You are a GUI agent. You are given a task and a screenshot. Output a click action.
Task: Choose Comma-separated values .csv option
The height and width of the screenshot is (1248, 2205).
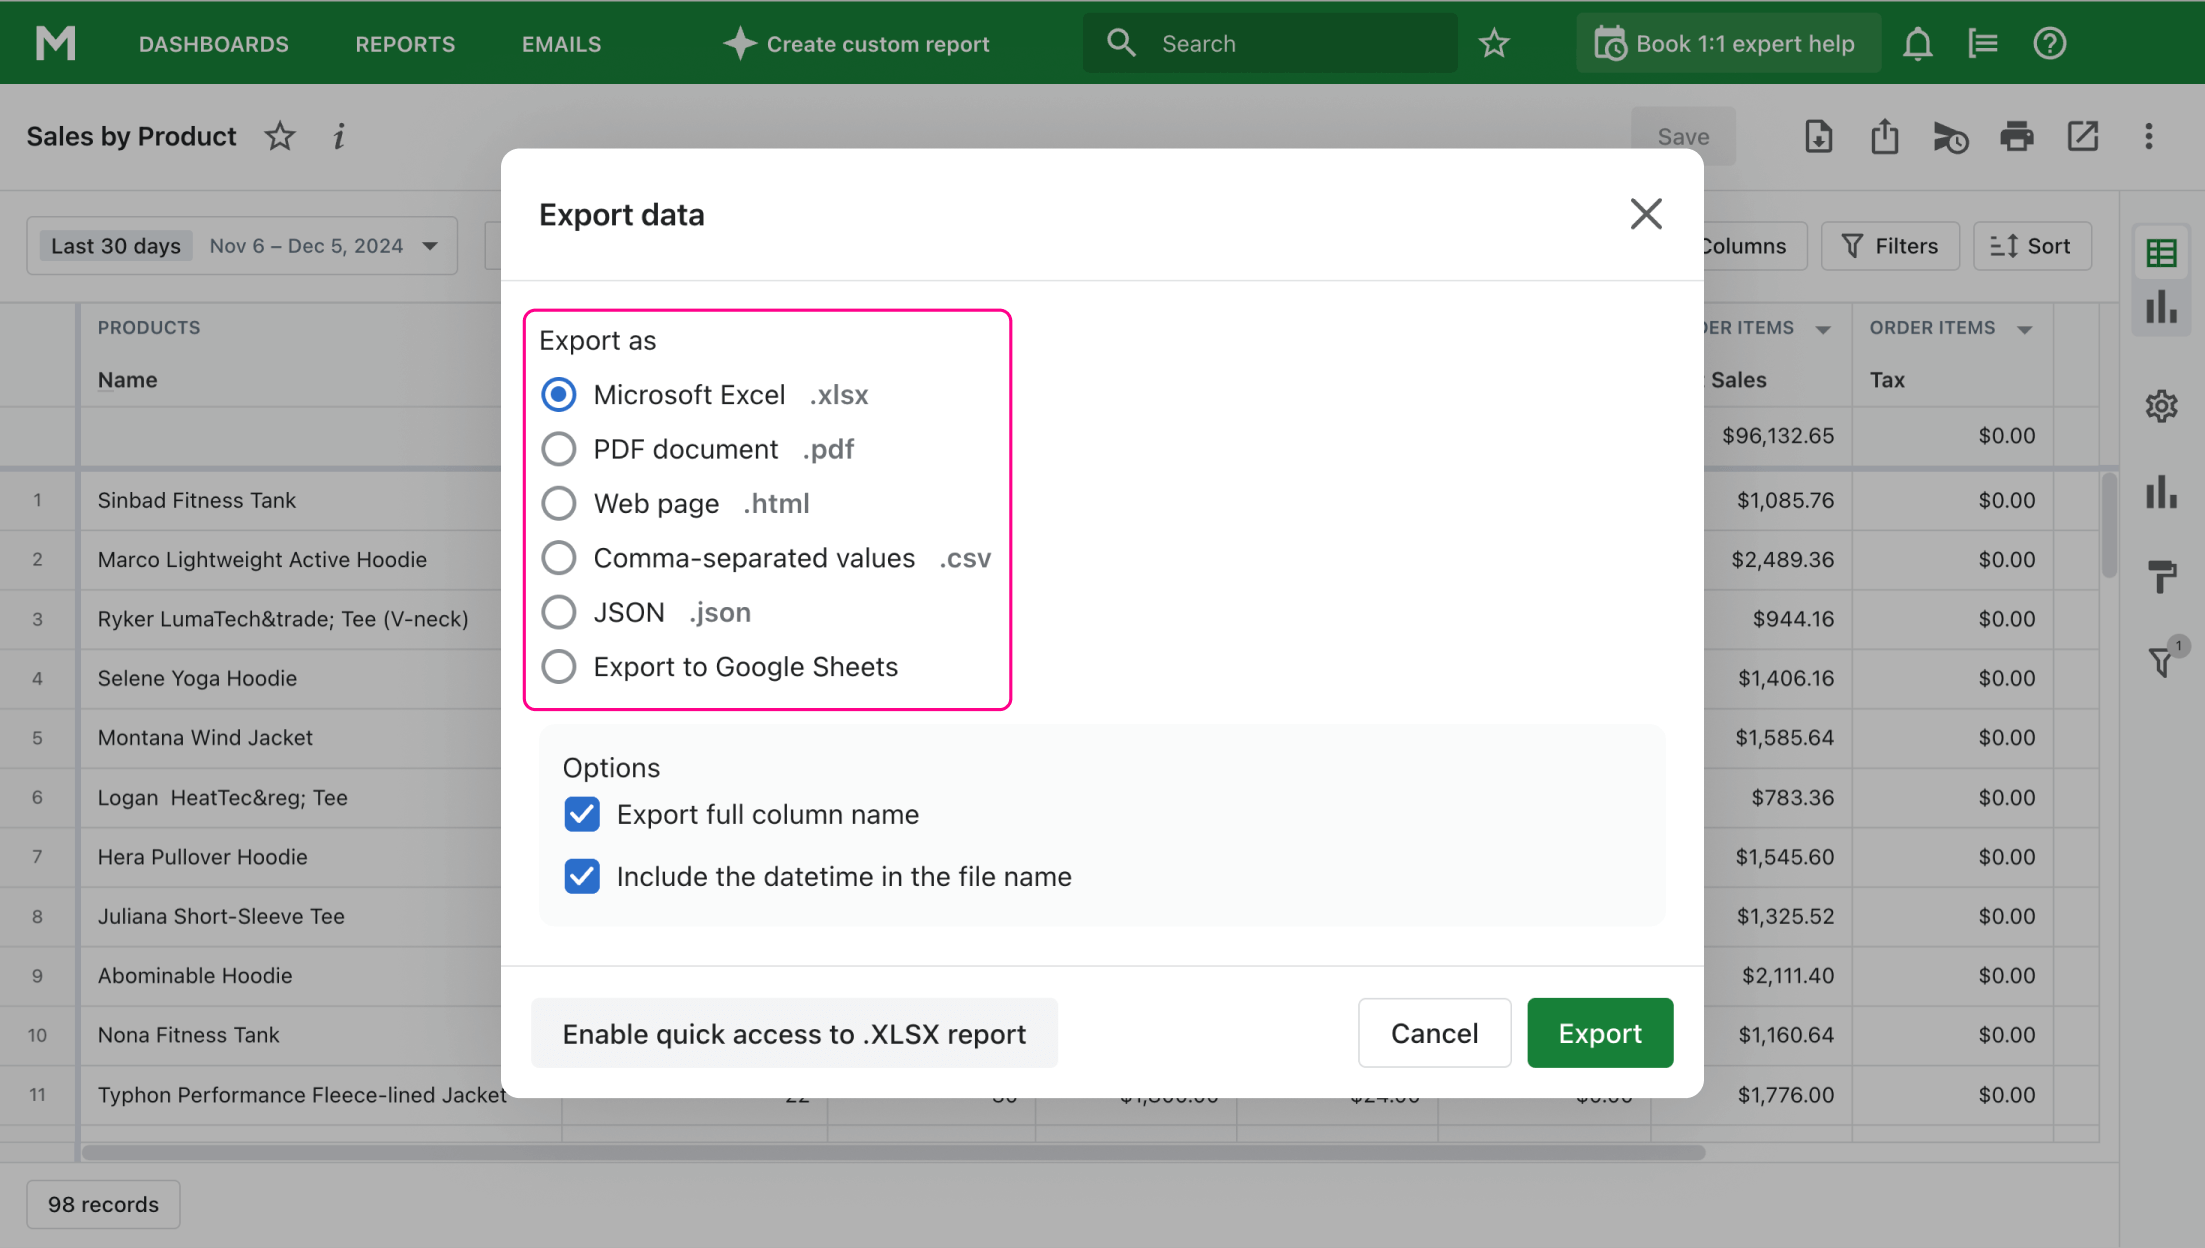(558, 558)
